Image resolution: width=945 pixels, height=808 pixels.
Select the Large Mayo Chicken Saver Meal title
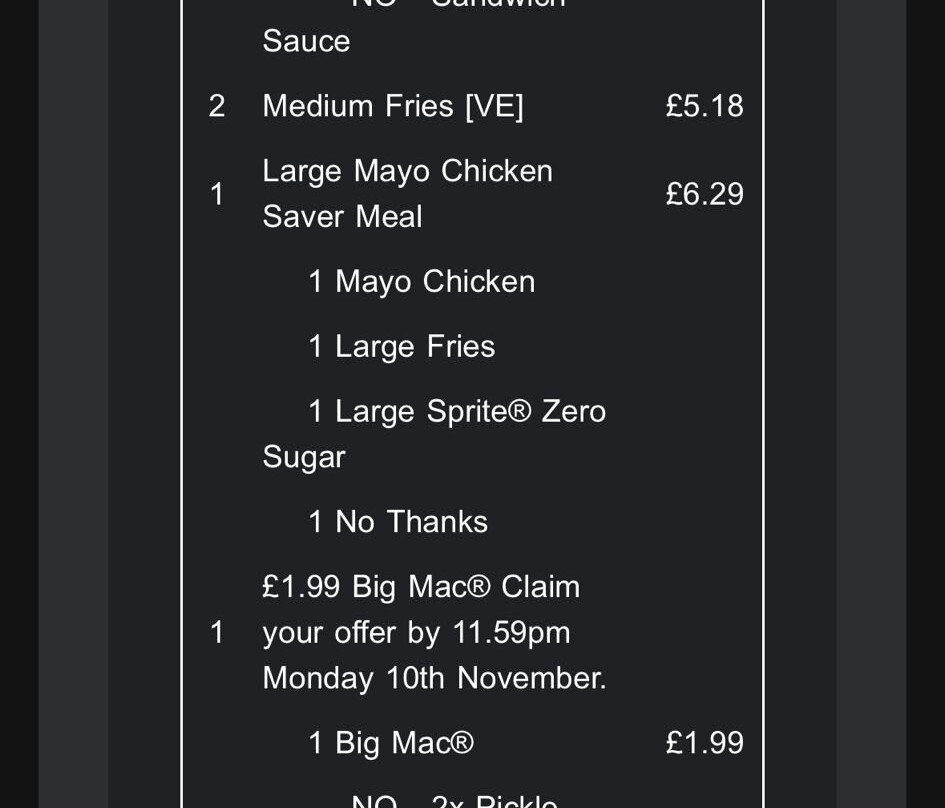[x=407, y=193]
